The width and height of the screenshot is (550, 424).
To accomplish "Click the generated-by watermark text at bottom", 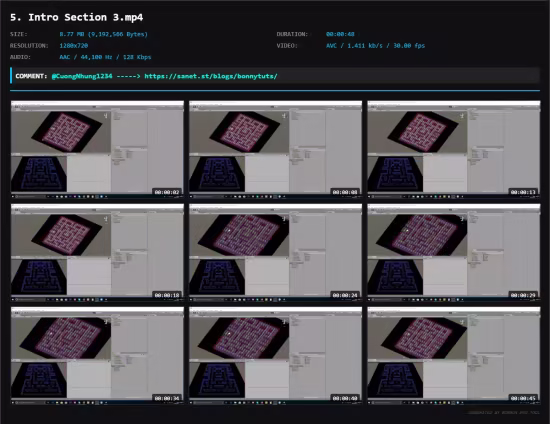I will click(504, 413).
